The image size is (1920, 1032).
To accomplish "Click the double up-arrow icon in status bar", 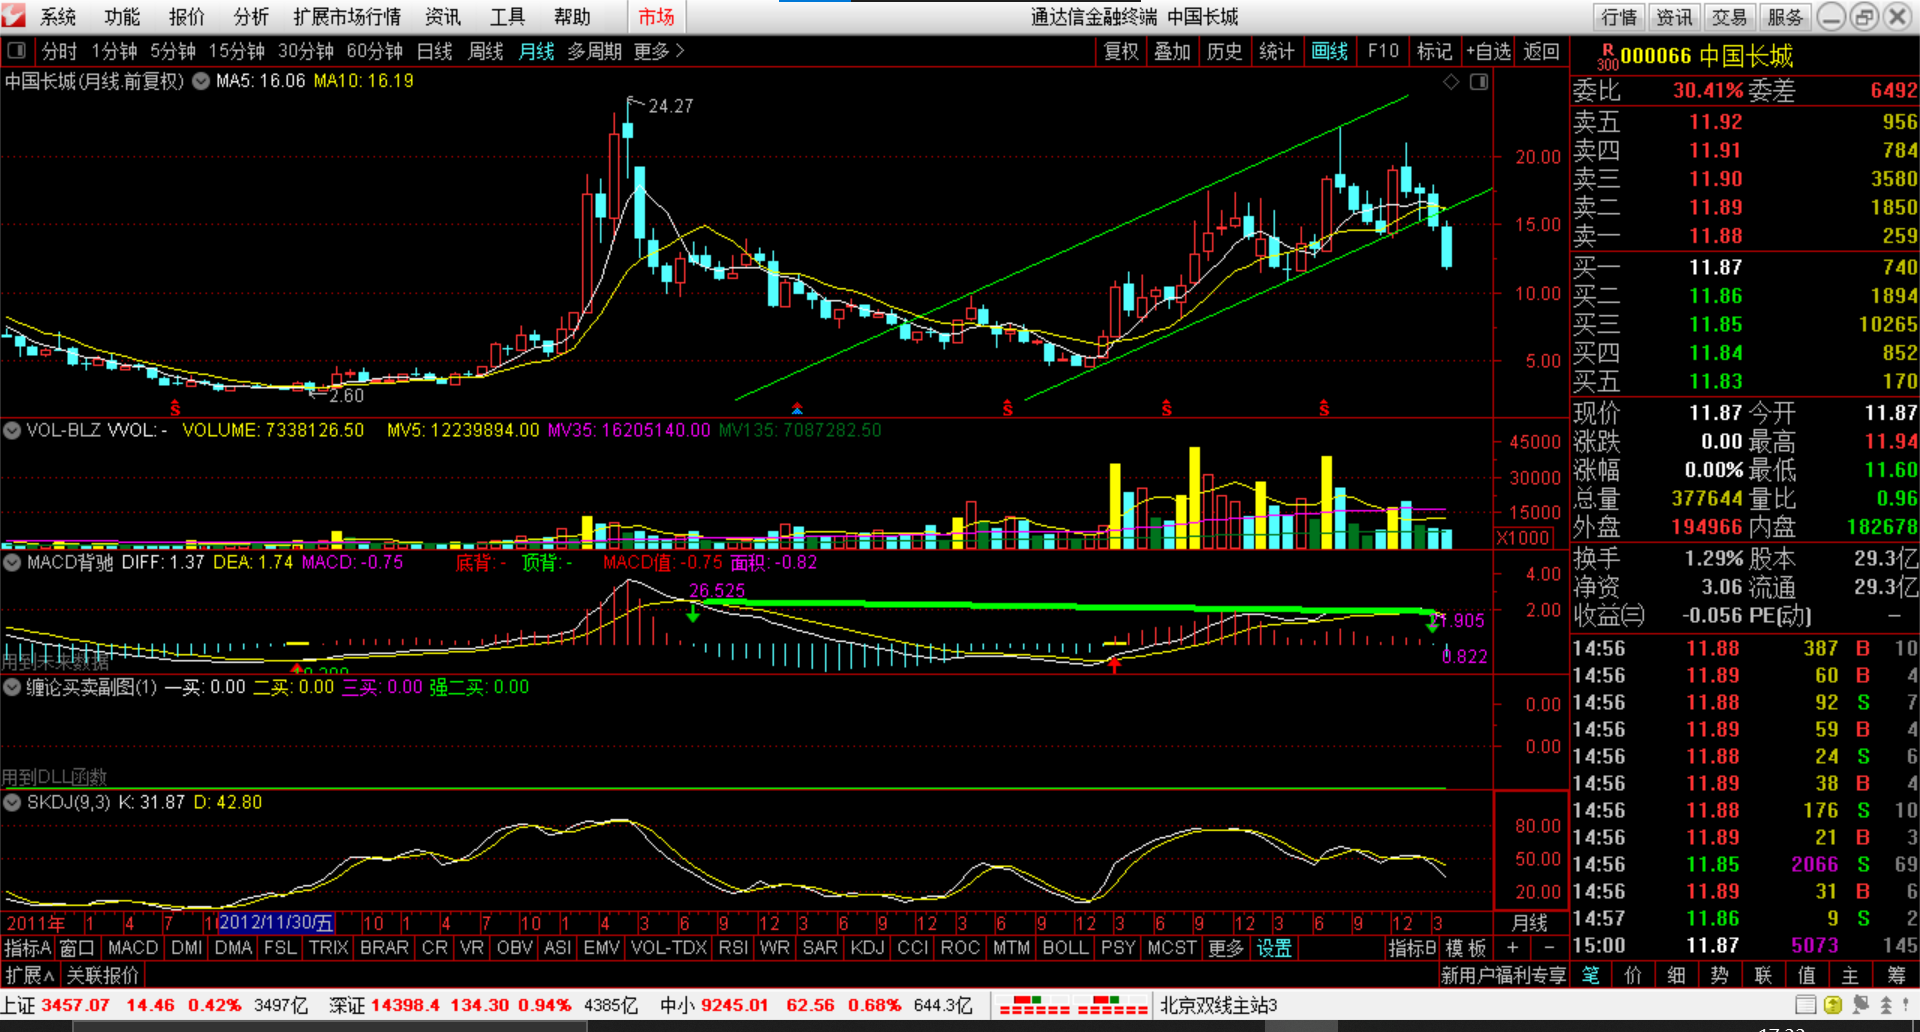I will coord(1886,1004).
